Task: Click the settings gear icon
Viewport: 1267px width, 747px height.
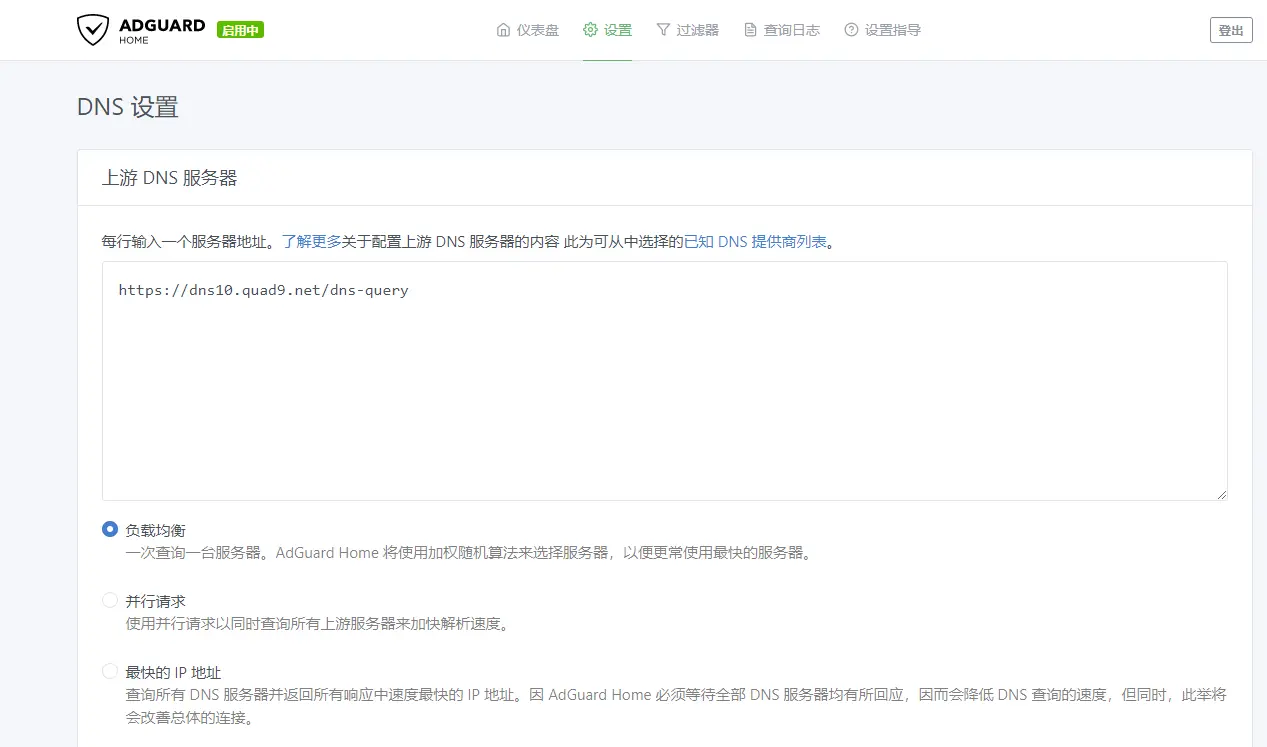Action: (x=590, y=30)
